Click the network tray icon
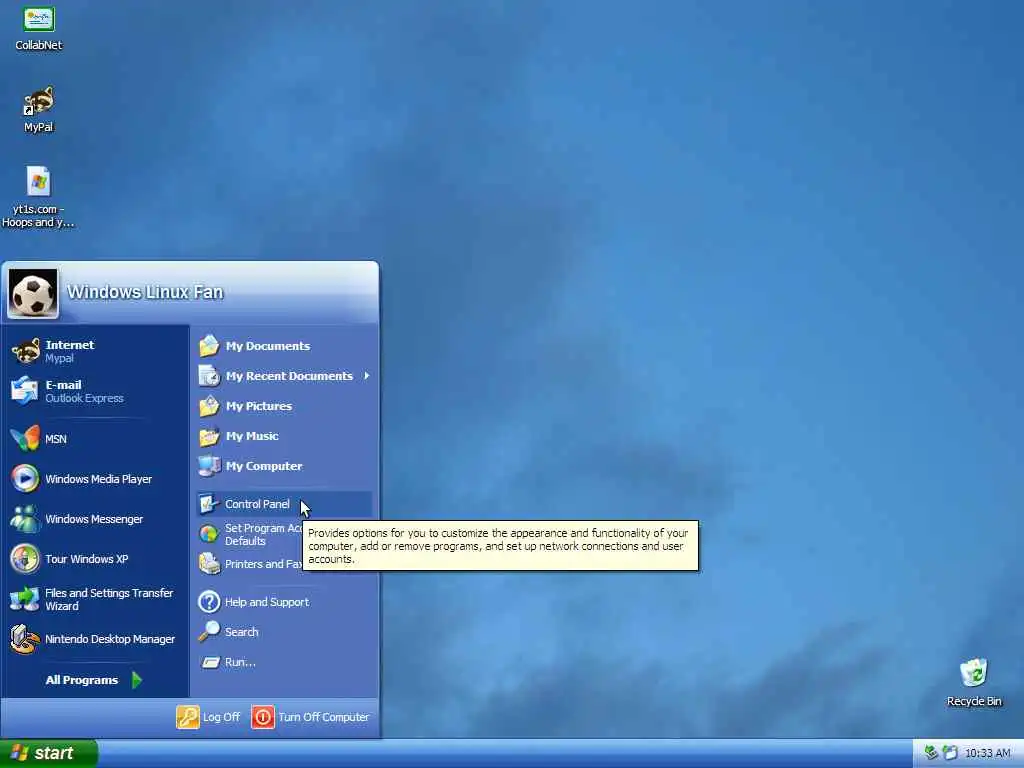Viewport: 1024px width, 768px height. (932, 753)
